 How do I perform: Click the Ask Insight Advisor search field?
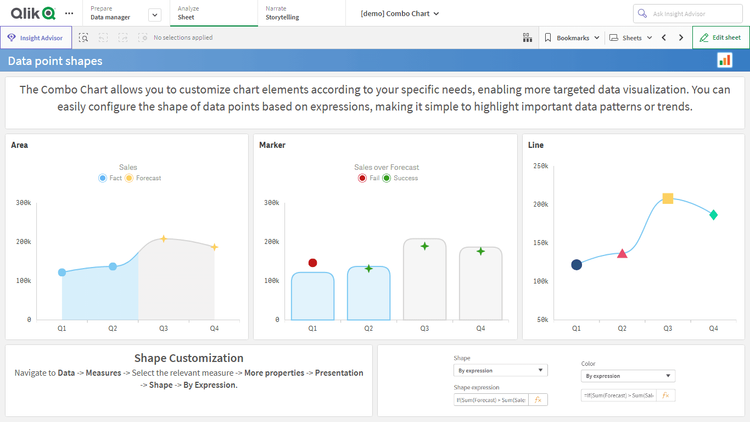[690, 13]
